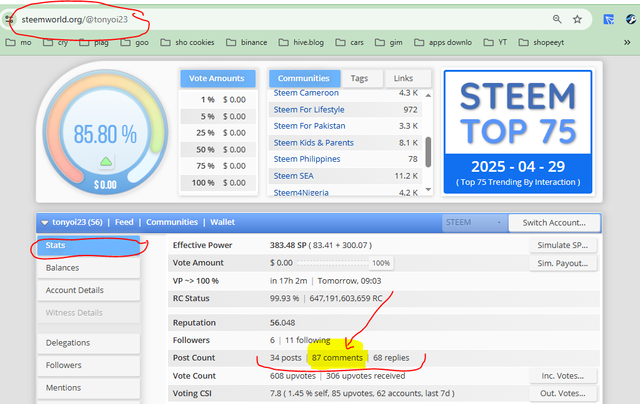Open Steem For Lifestyle community
Image resolution: width=640 pixels, height=404 pixels.
(x=309, y=109)
